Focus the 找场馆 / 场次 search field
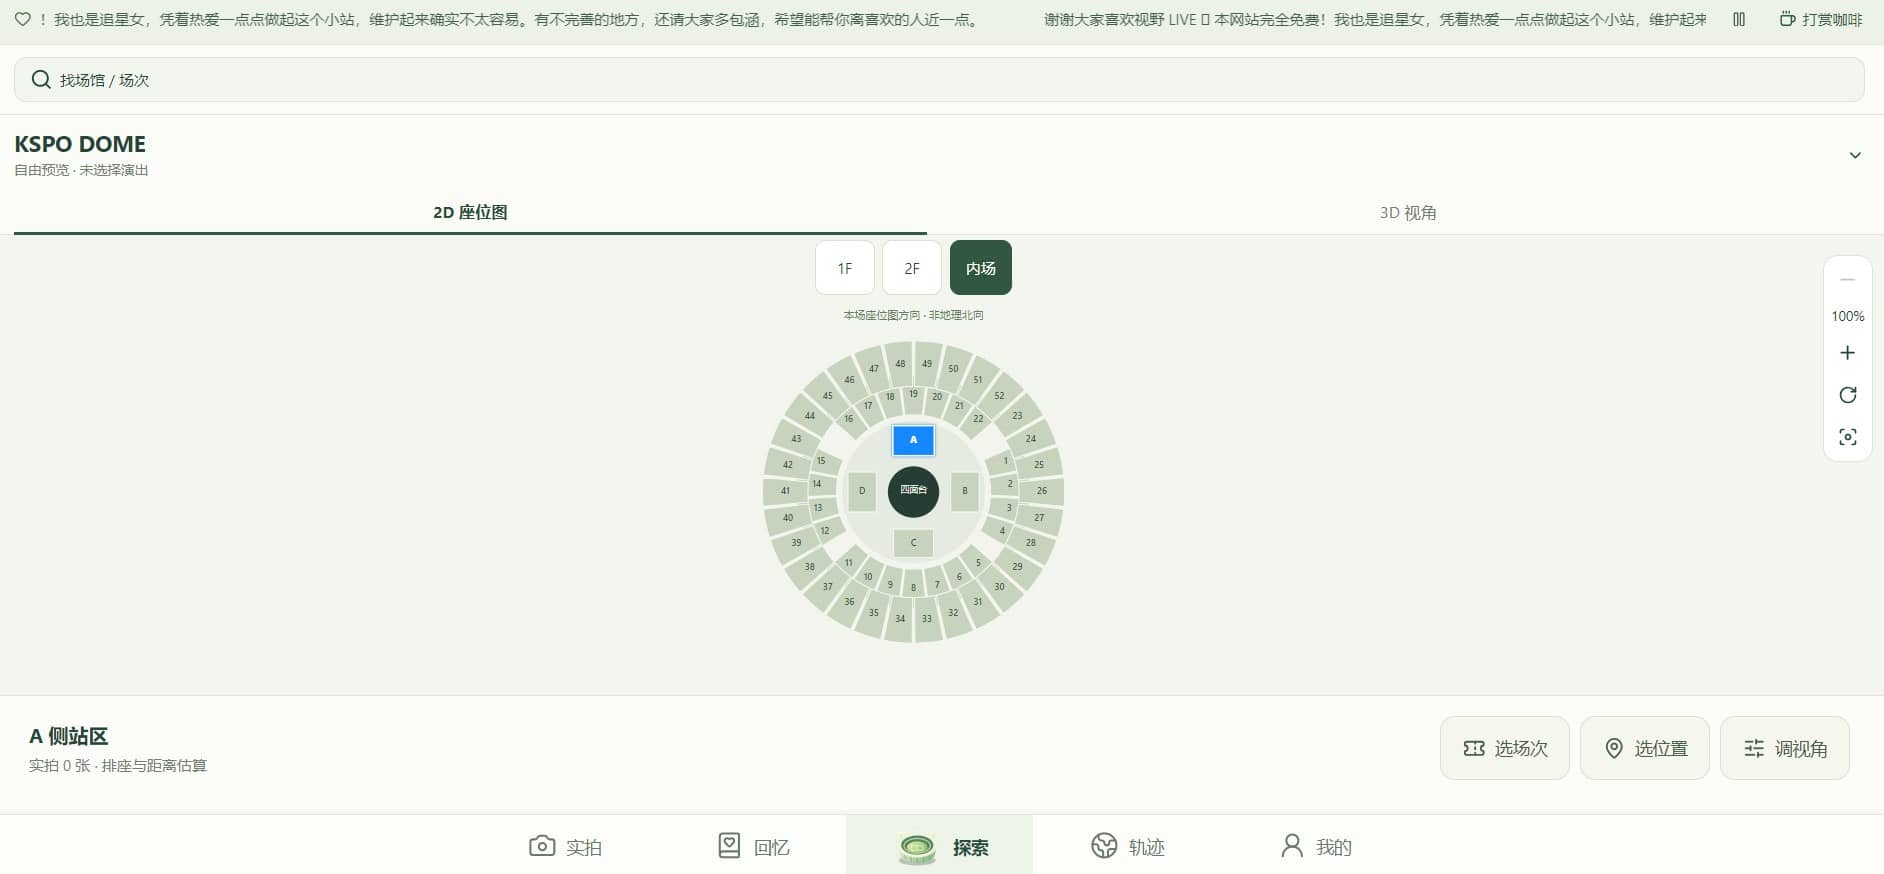 click(939, 80)
